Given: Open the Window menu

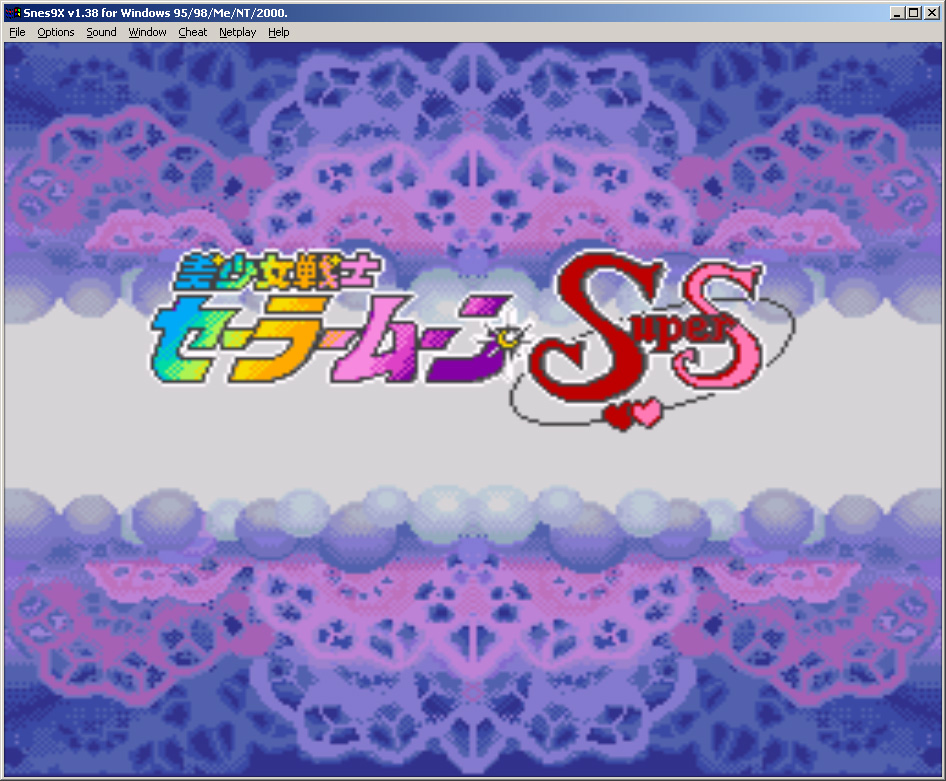Looking at the screenshot, I should (x=148, y=32).
